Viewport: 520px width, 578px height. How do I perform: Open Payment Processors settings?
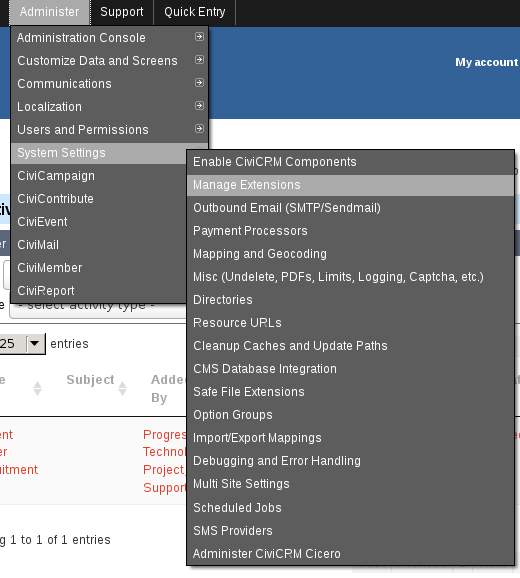(350, 231)
